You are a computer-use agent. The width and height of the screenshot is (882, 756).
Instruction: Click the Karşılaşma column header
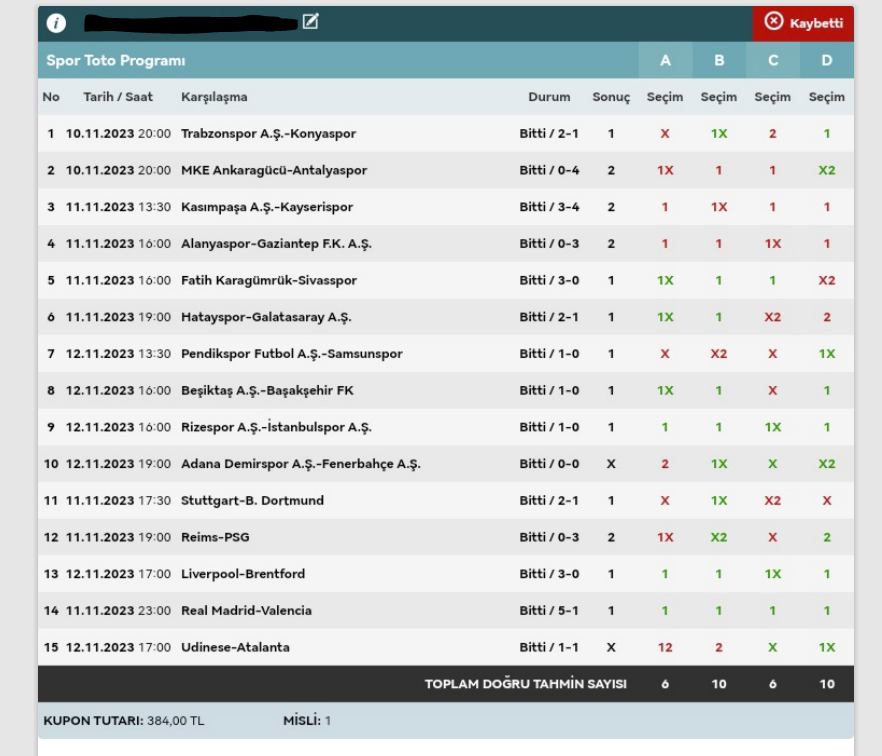tap(214, 97)
